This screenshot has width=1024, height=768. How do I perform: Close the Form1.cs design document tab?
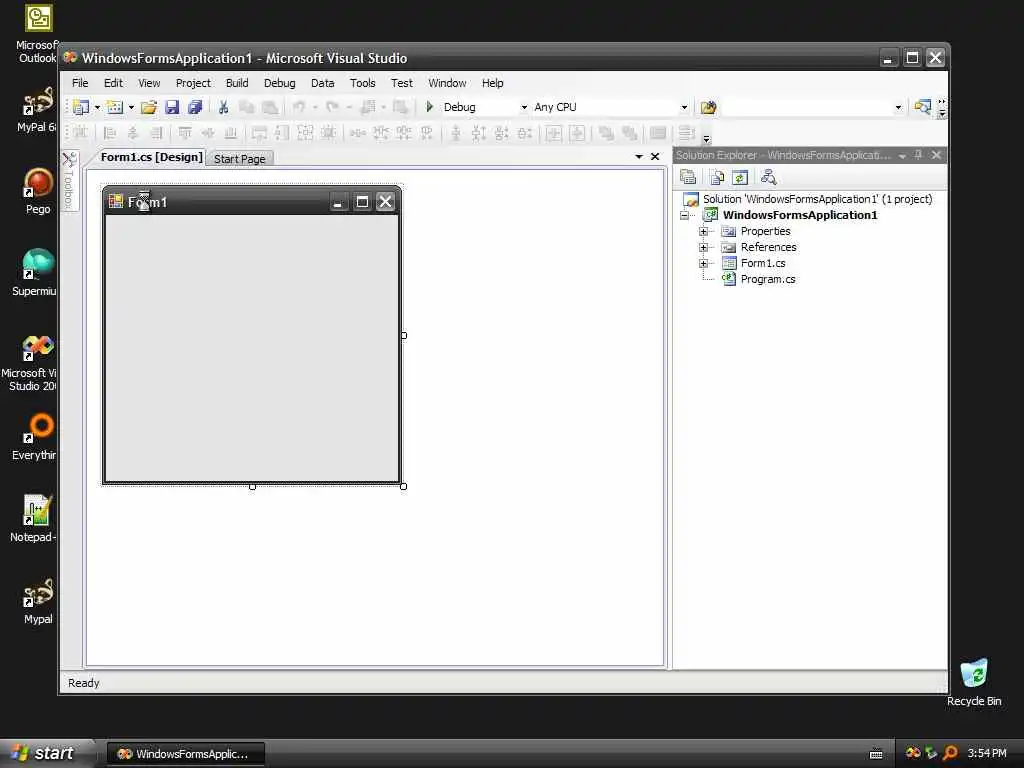point(655,157)
